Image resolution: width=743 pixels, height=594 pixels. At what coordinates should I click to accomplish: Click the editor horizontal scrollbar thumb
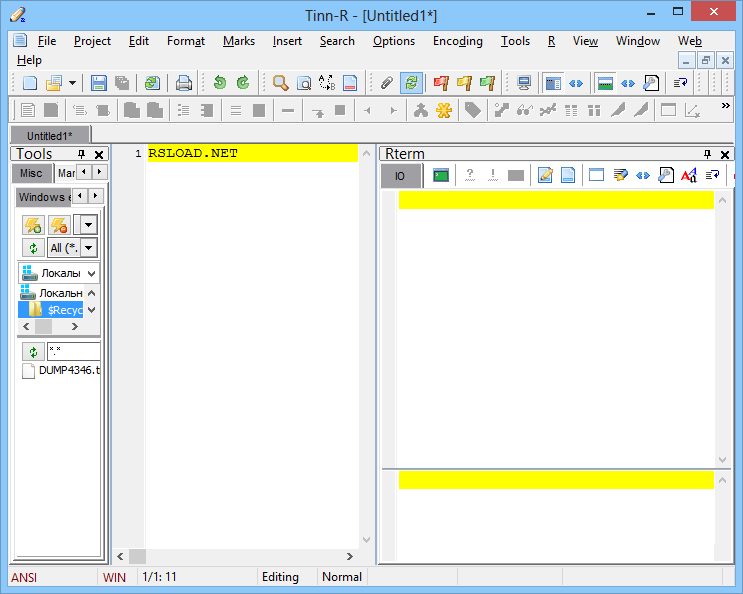tap(137, 556)
